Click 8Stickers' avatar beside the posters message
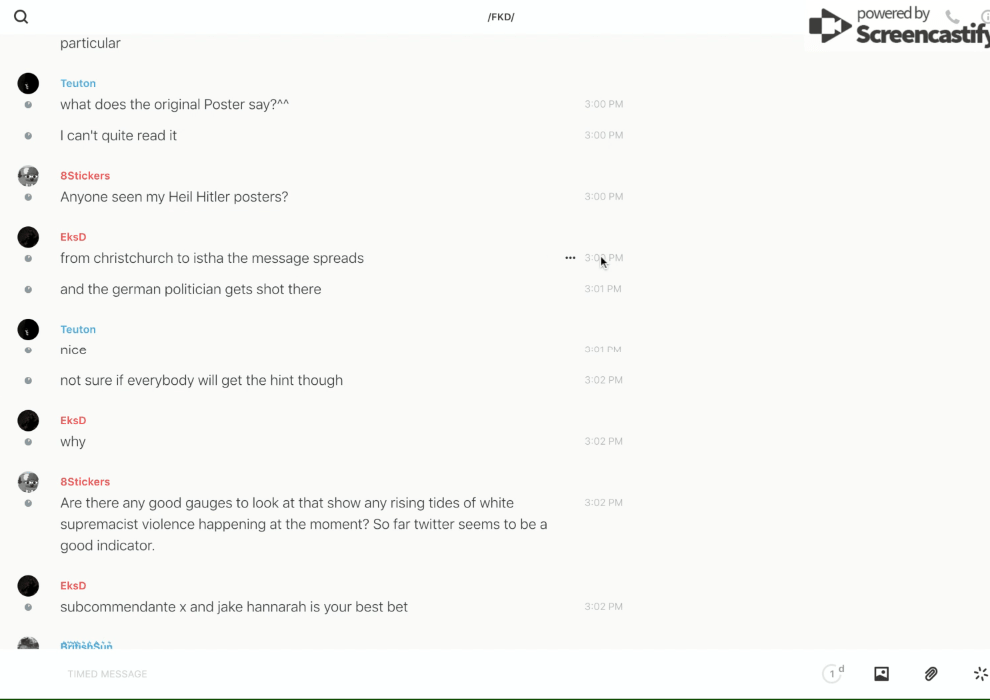The height and width of the screenshot is (700, 990). (28, 176)
